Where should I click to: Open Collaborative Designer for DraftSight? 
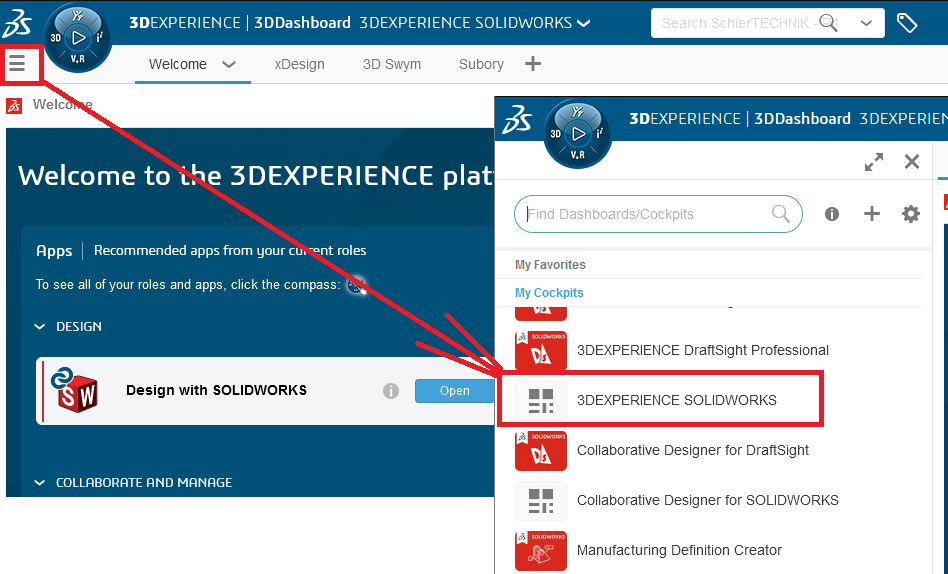tap(693, 451)
